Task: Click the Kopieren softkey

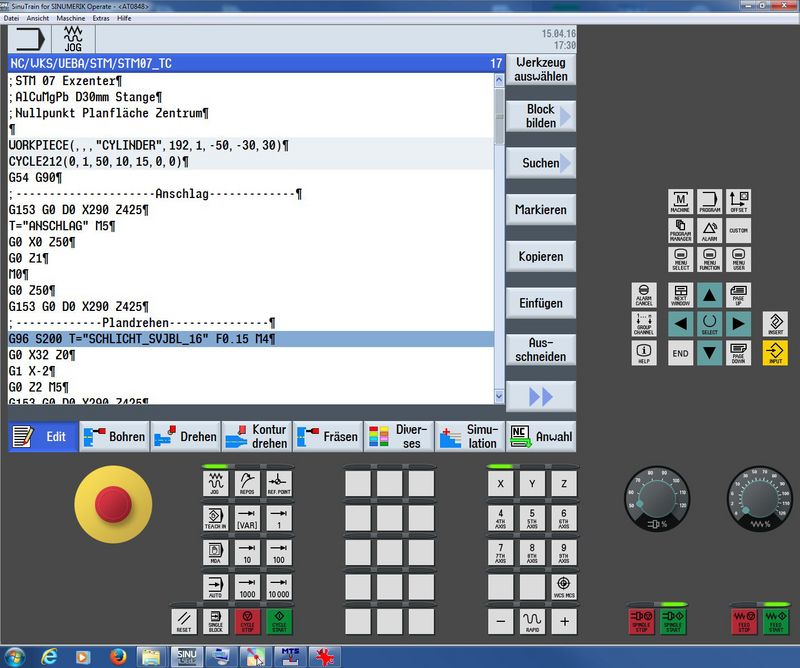Action: [540, 256]
